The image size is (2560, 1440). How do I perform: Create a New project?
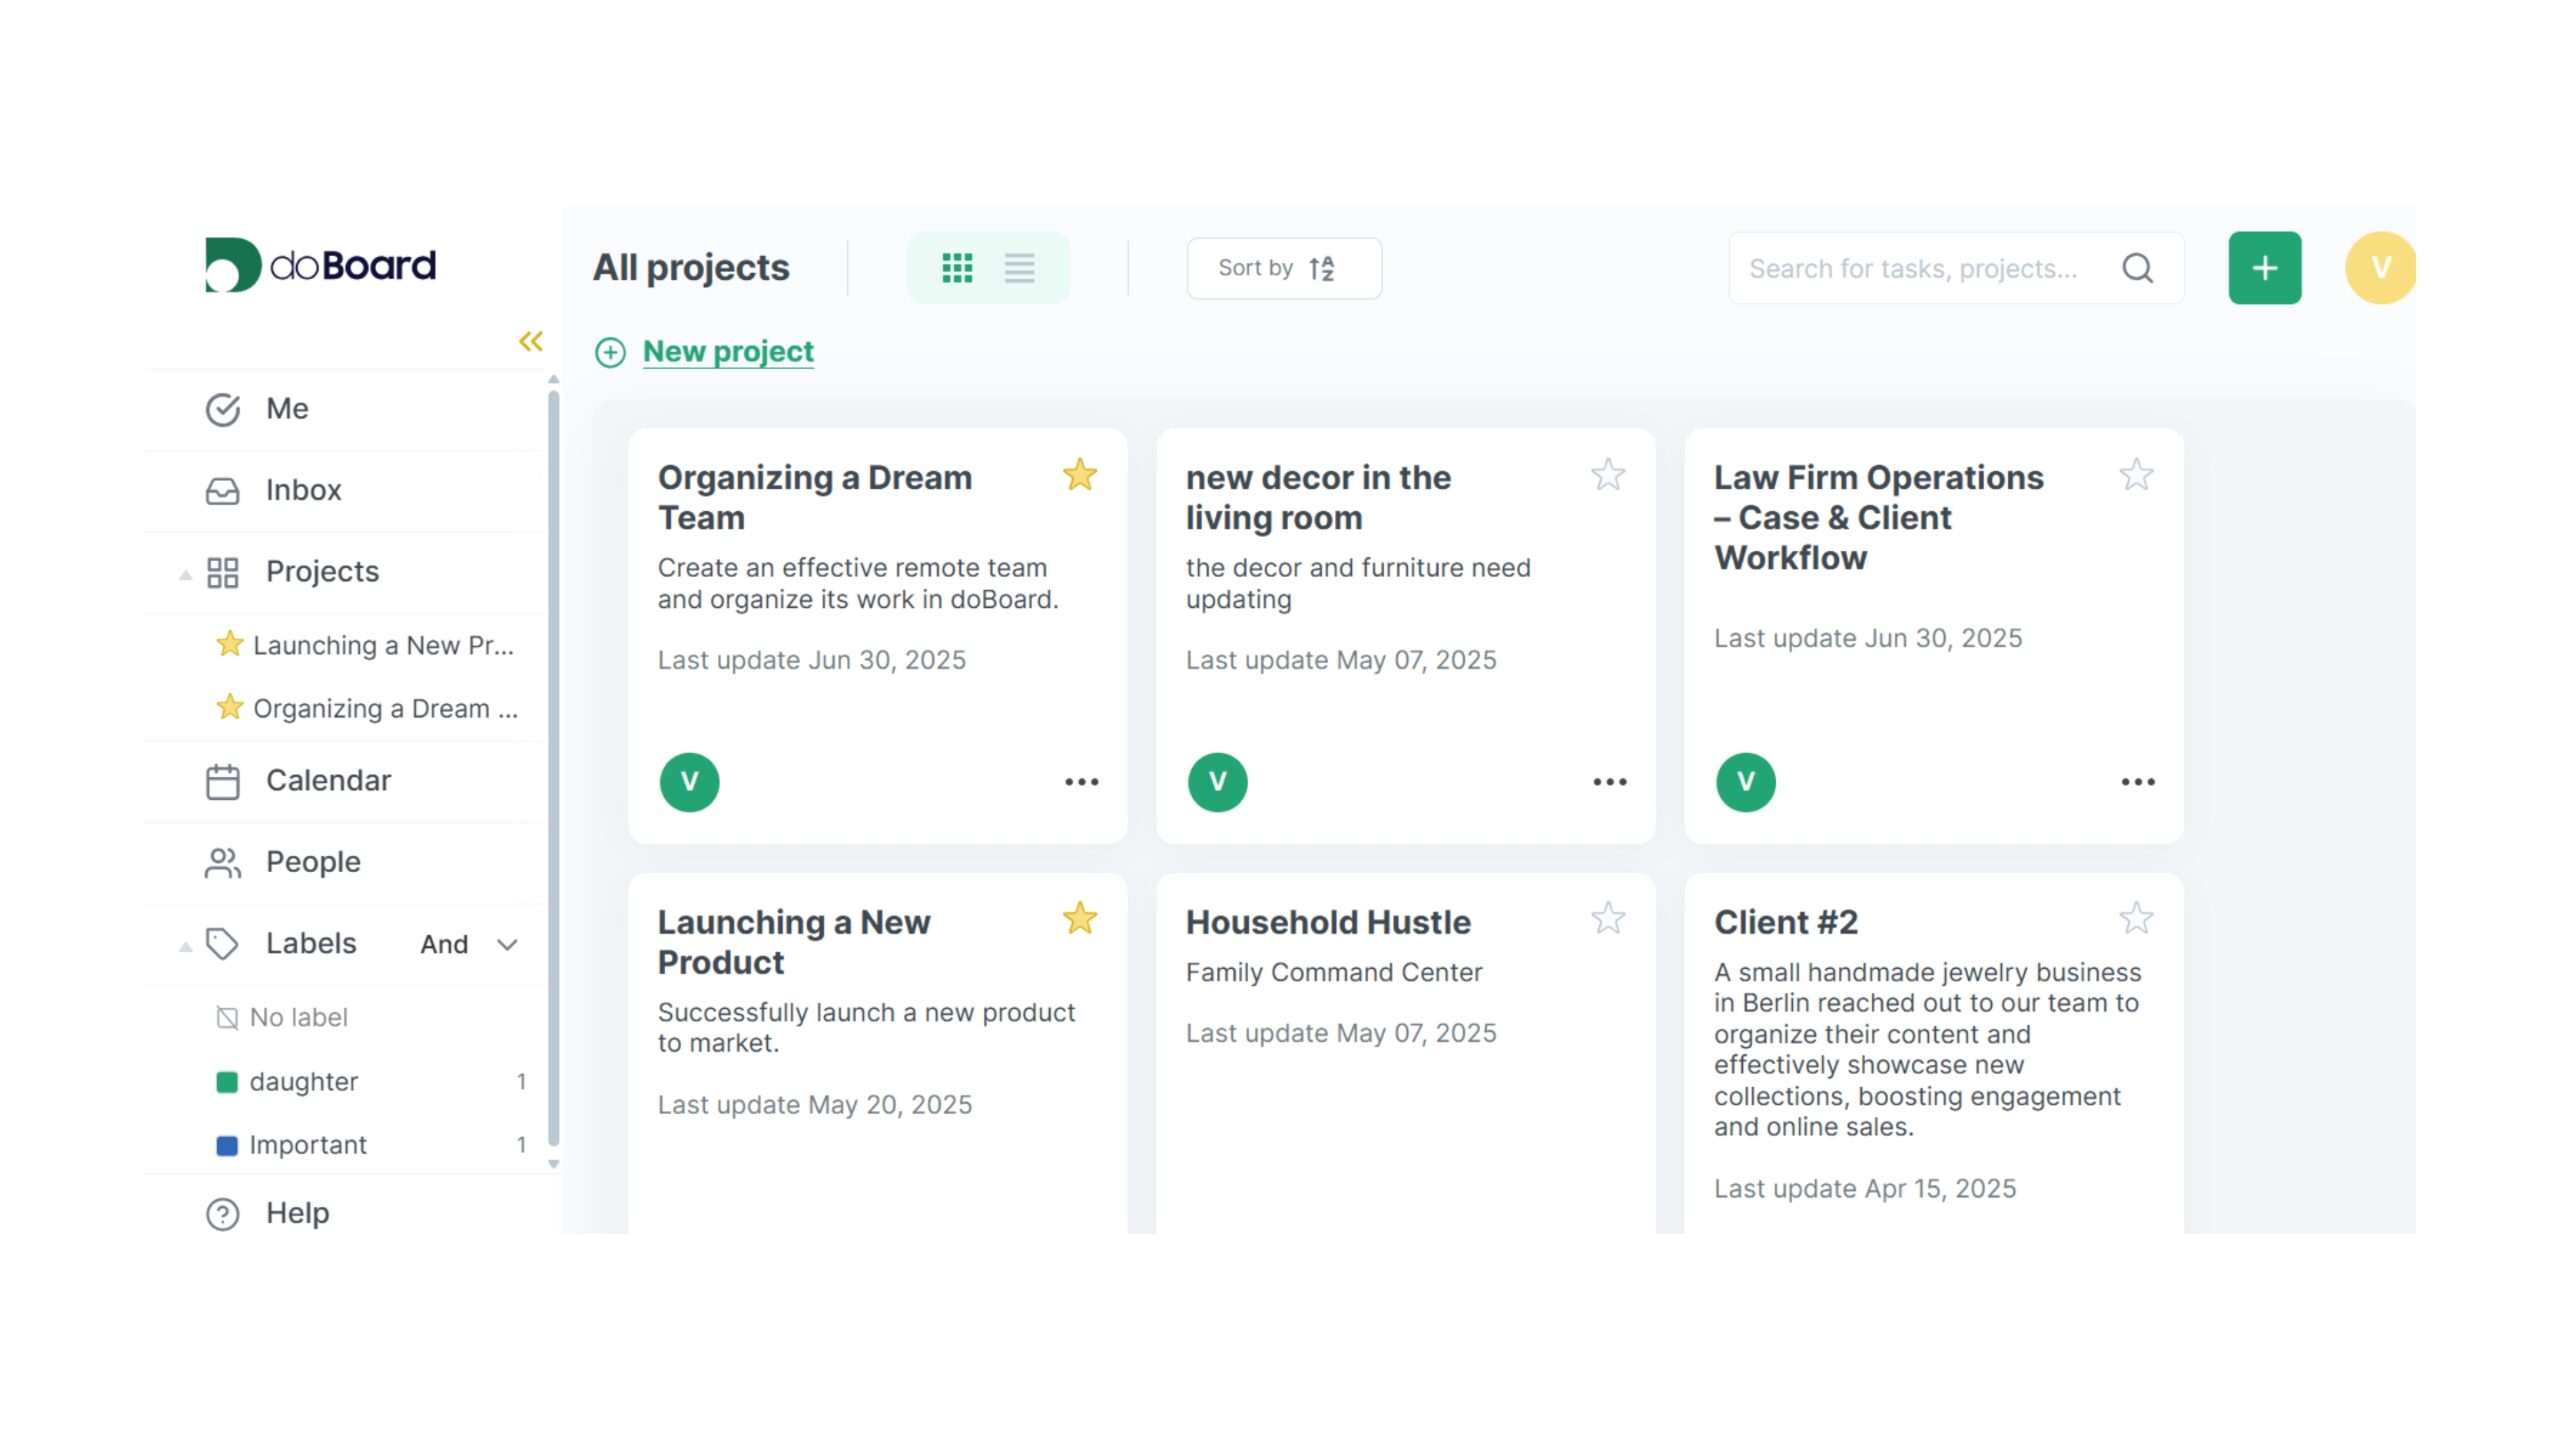click(x=727, y=350)
